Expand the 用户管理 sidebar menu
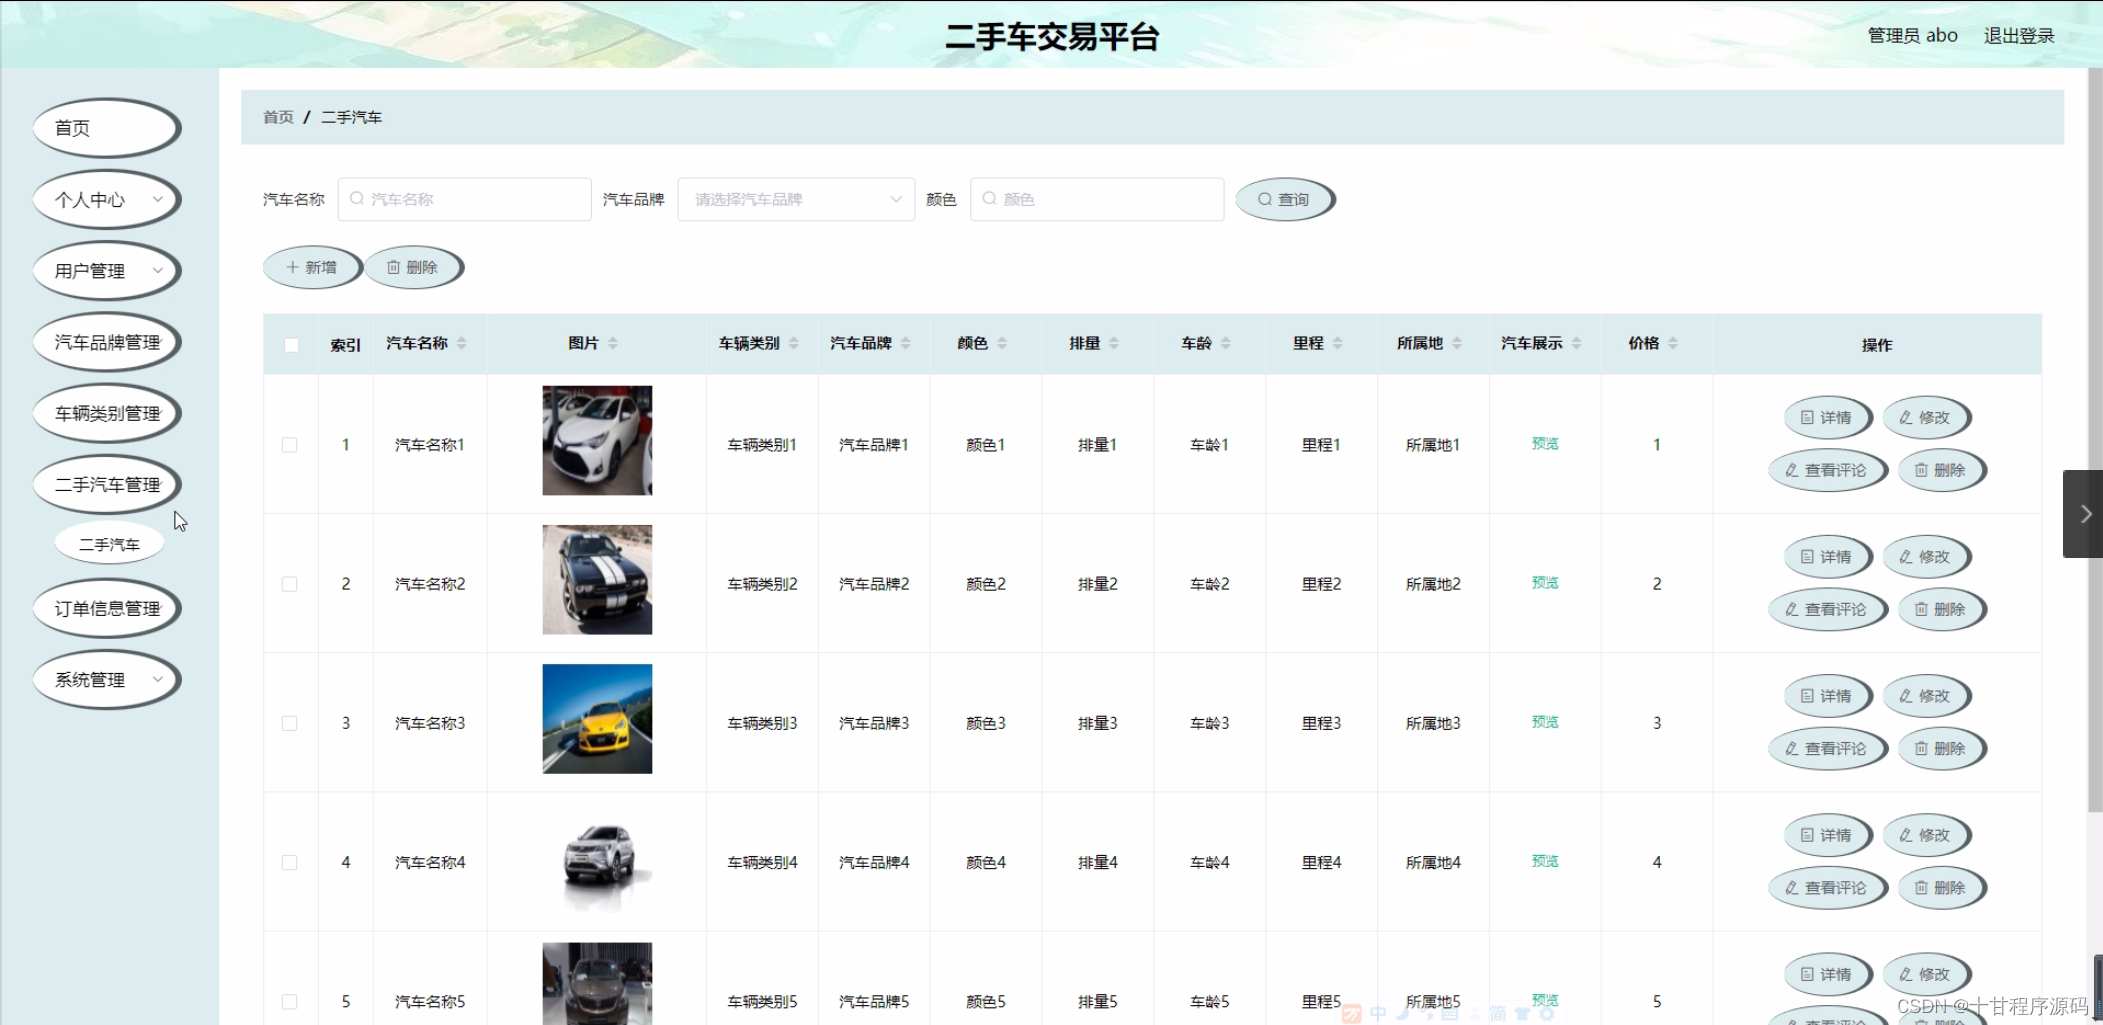 coord(106,271)
